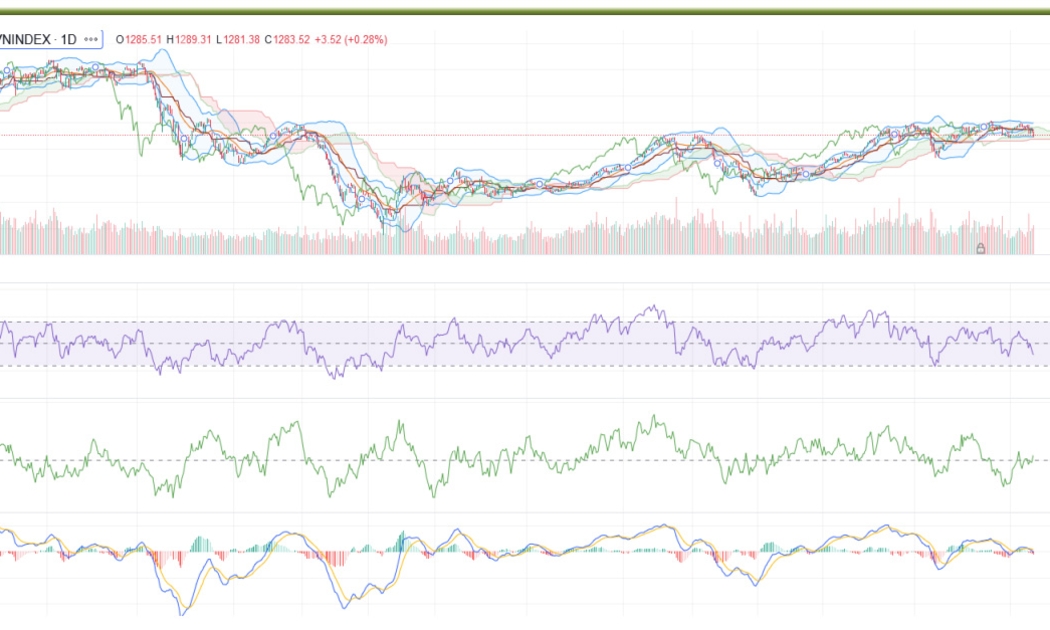Screen dimensions: 1050x630
Task: Click the lock icon on the volume bars
Action: click(980, 248)
